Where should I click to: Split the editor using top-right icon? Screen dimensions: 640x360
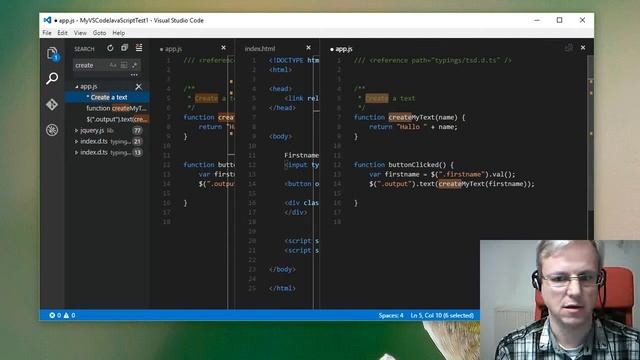(569, 48)
